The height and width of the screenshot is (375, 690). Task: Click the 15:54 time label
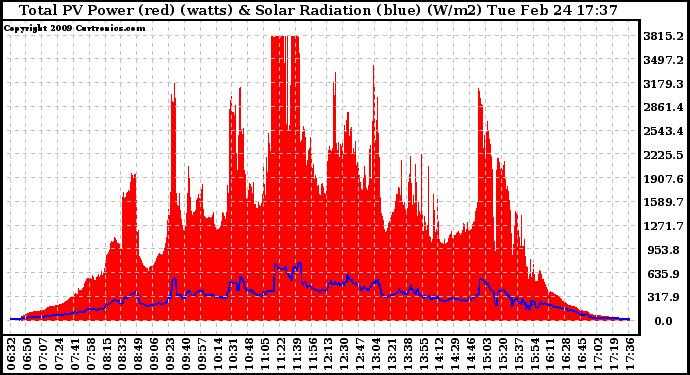(534, 353)
